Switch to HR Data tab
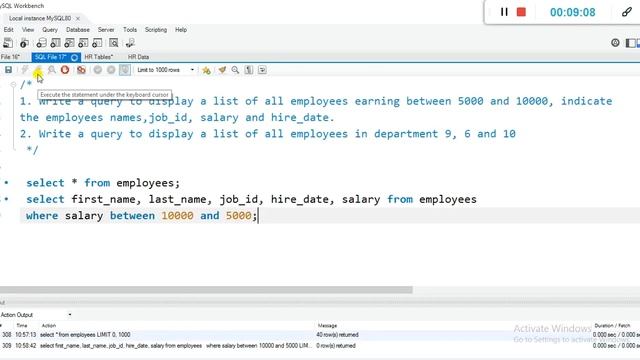The image size is (640, 360). pyautogui.click(x=138, y=57)
